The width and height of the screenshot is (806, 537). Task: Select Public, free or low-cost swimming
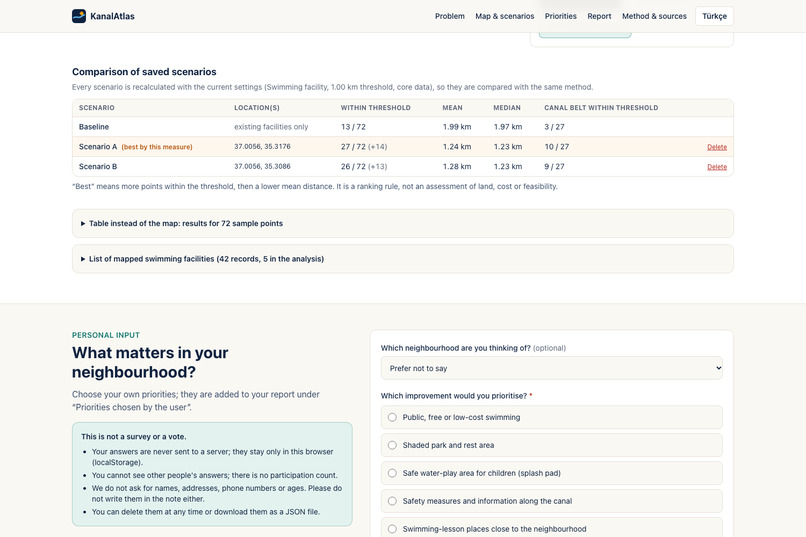click(x=552, y=417)
